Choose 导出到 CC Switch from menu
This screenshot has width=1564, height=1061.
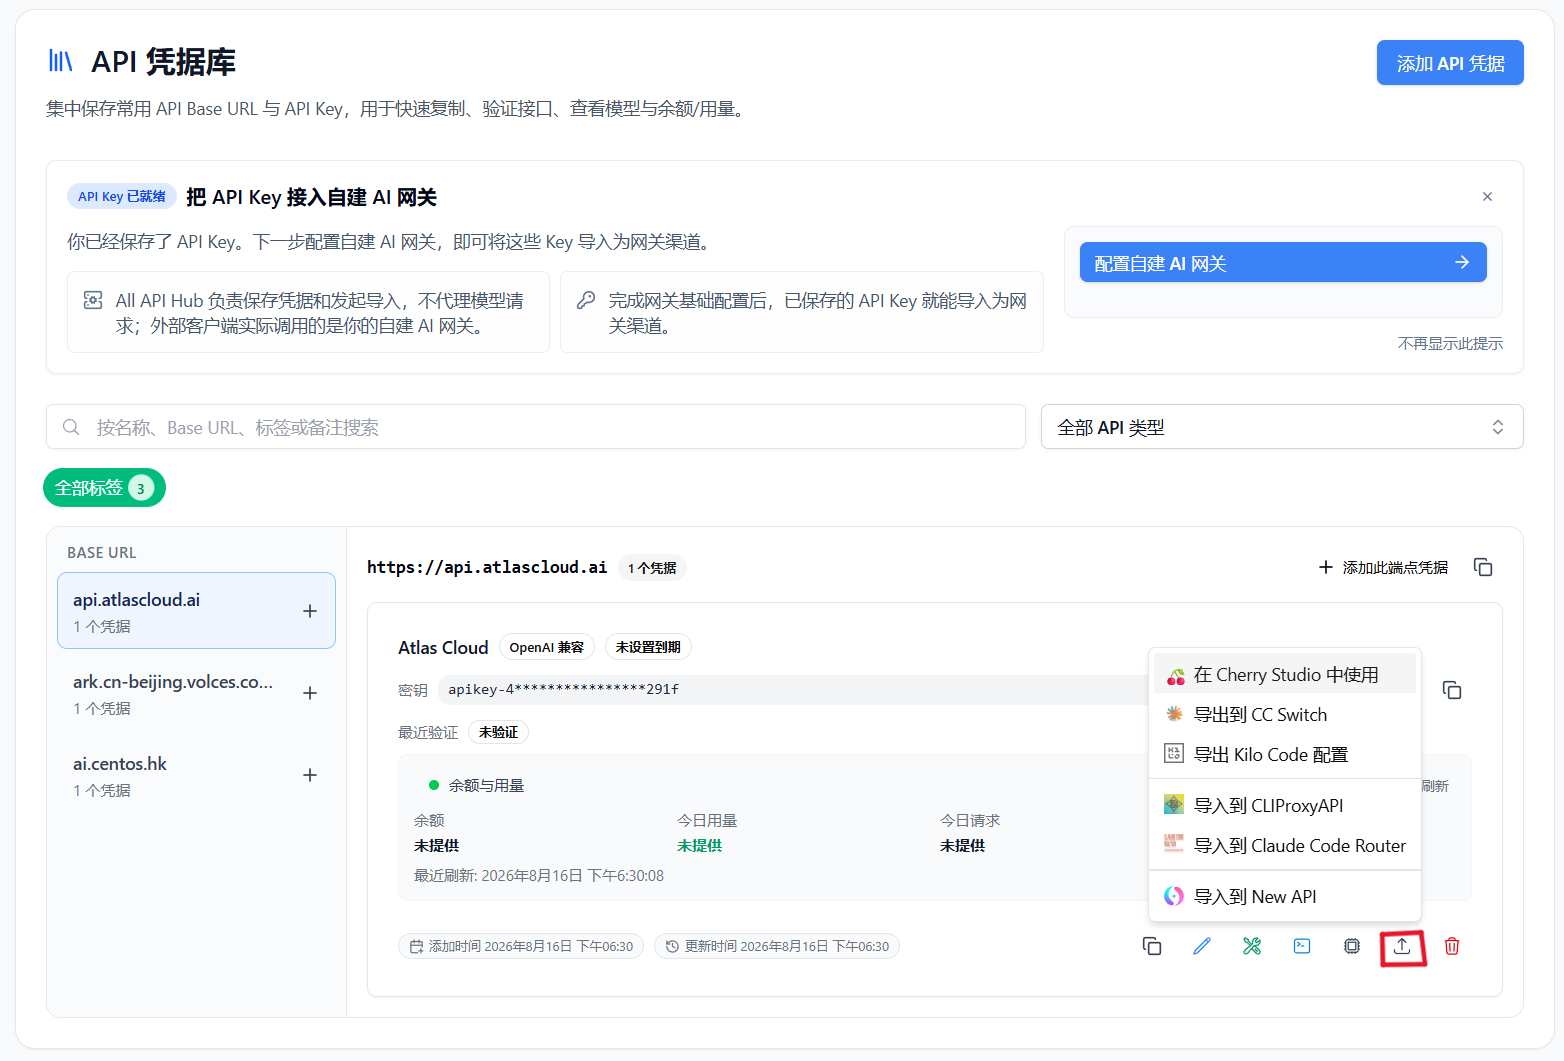click(x=1285, y=714)
